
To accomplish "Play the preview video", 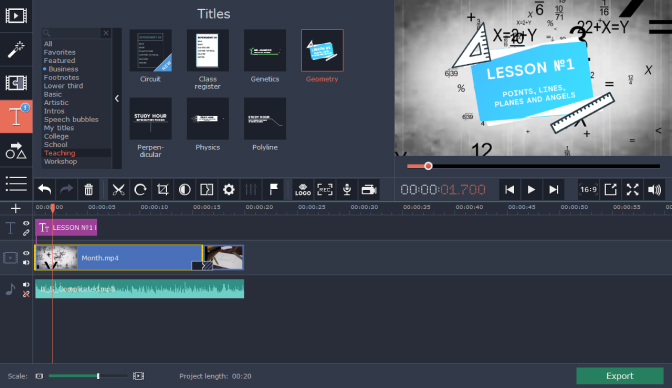I will (531, 189).
